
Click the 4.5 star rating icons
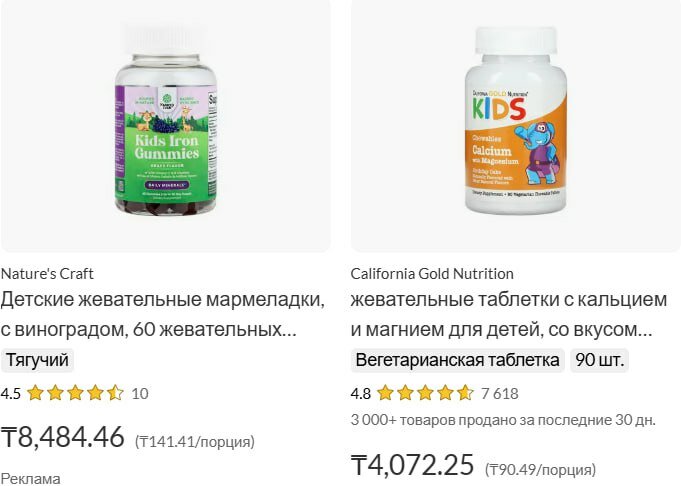[x=76, y=393]
